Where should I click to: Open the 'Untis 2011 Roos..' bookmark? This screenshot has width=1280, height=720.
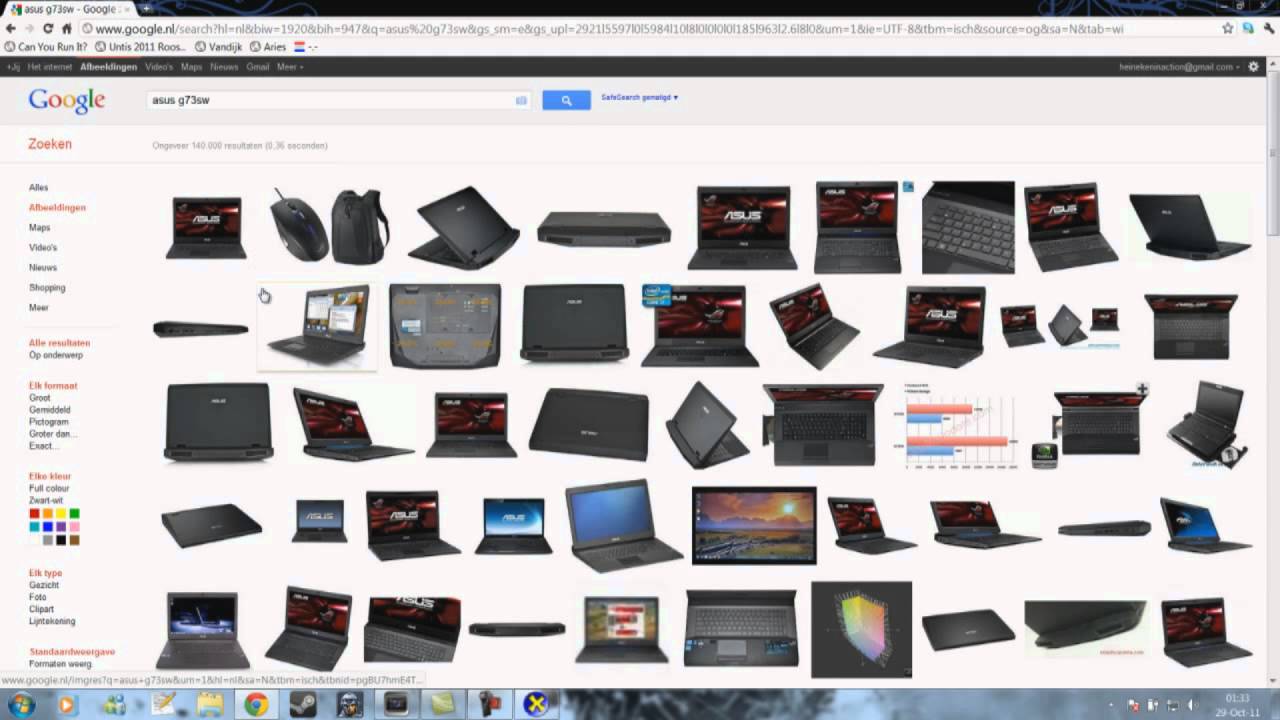pyautogui.click(x=141, y=47)
